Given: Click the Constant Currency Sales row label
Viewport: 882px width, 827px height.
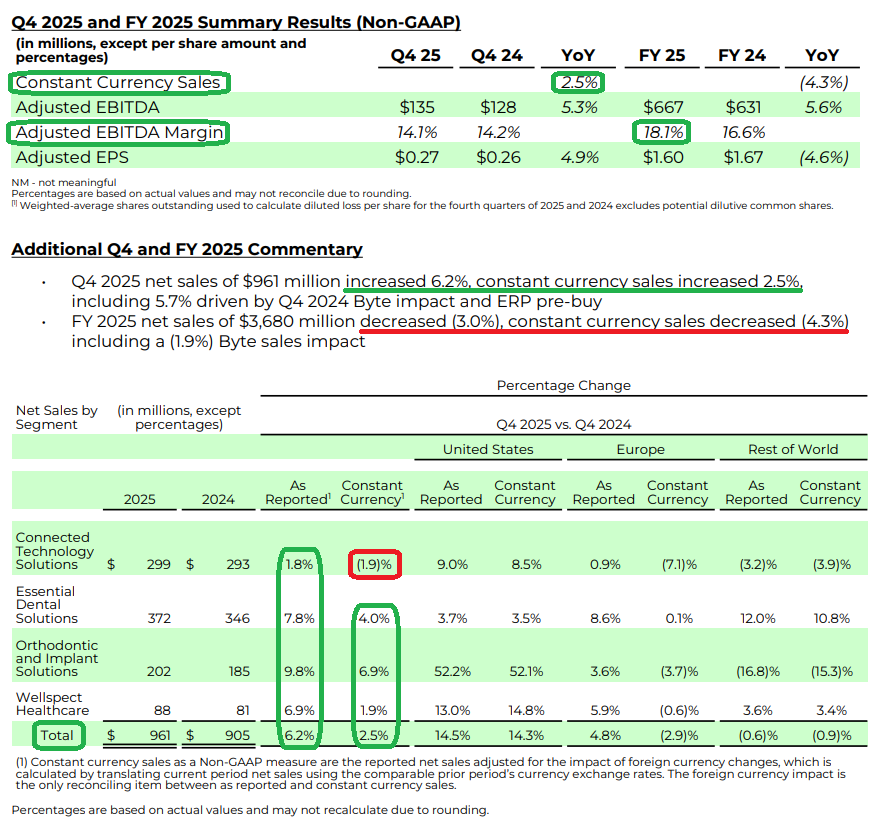Looking at the screenshot, I should pos(118,83).
